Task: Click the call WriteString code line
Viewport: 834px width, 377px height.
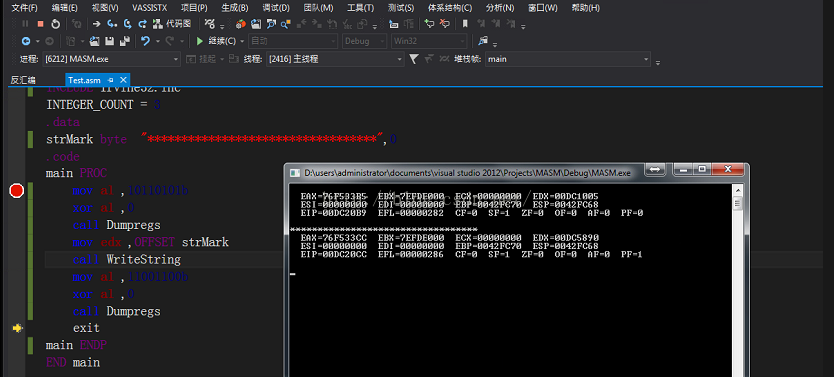Action: [x=127, y=259]
